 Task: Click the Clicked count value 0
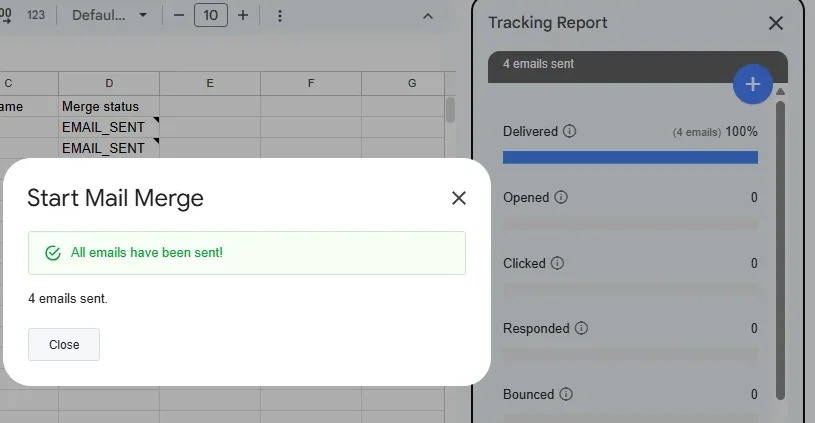tap(754, 263)
